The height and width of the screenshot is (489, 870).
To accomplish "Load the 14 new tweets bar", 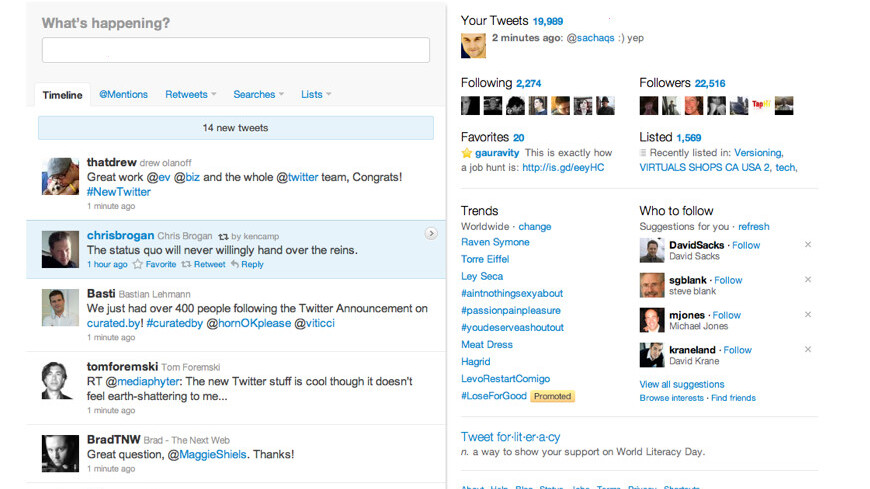I will tap(235, 128).
